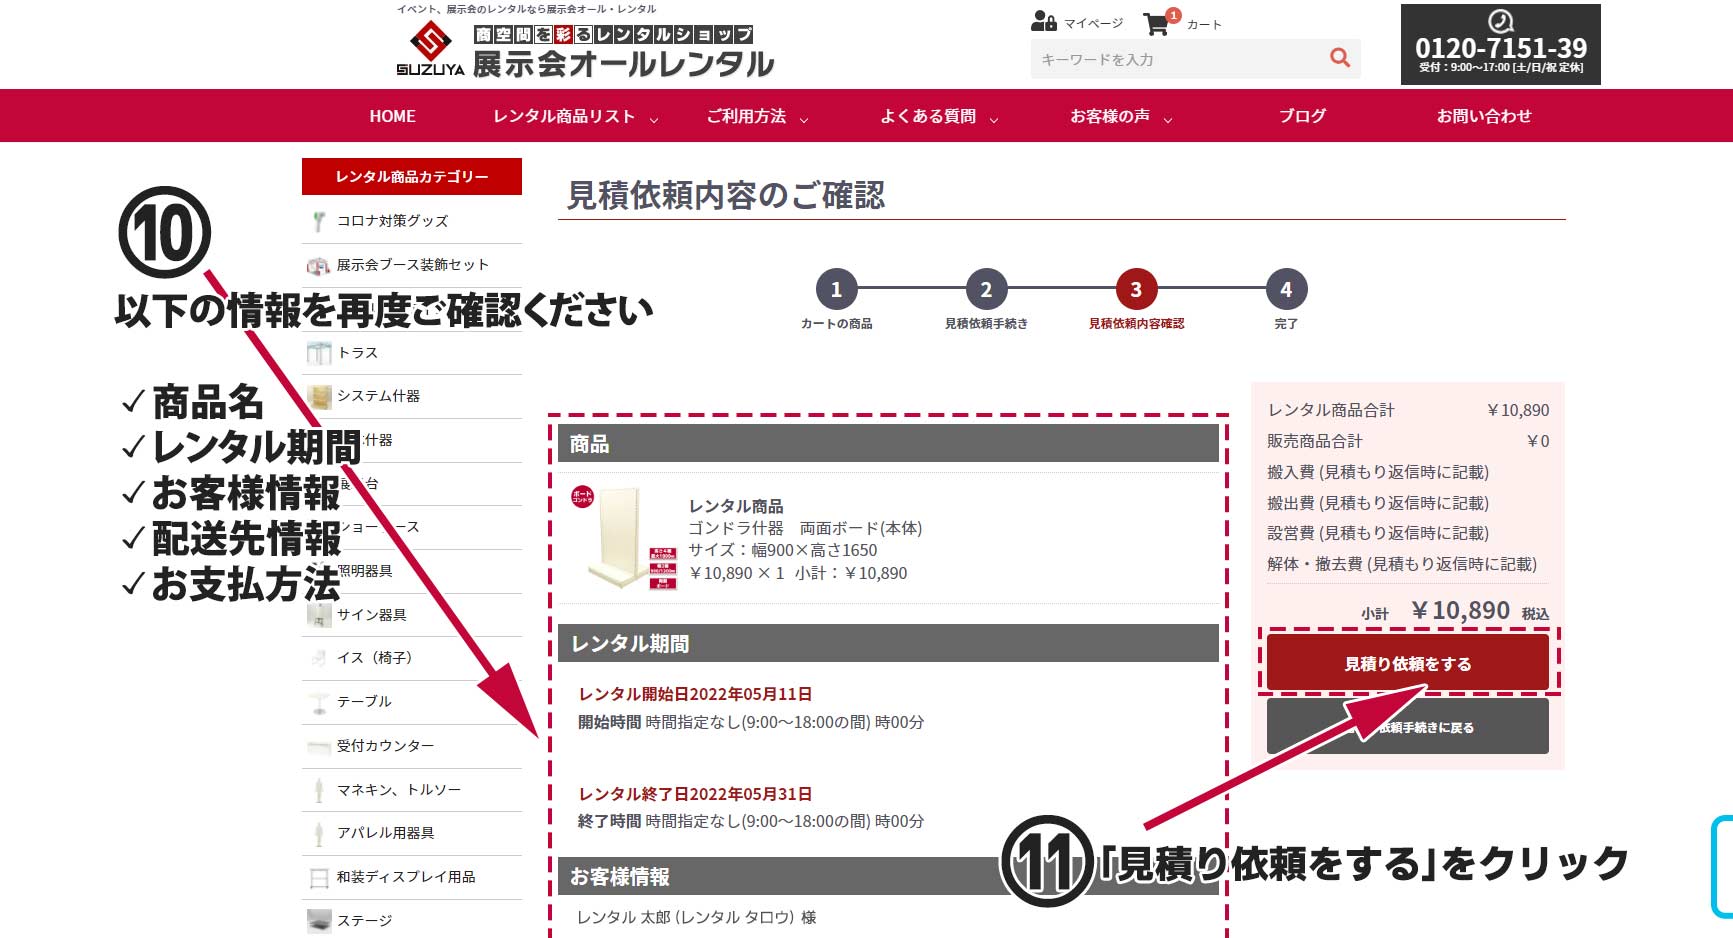
Task: Open コロナ対策グッズ category link
Action: [392, 221]
